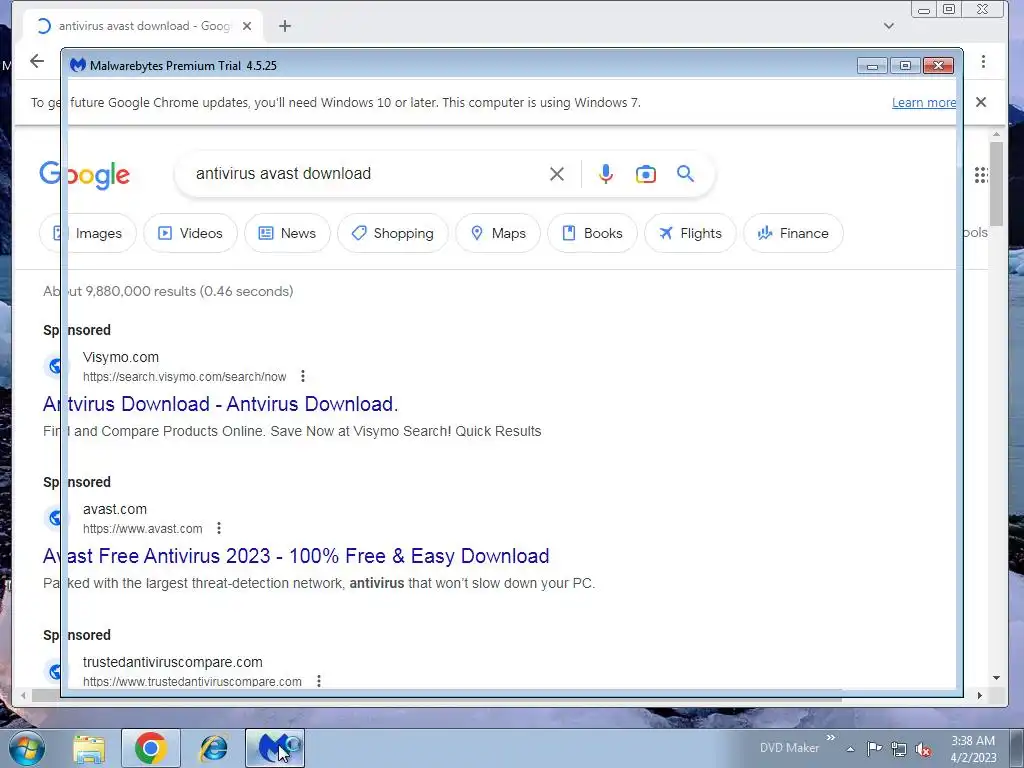Click the trustedantiviruscompare.com site name

point(172,662)
